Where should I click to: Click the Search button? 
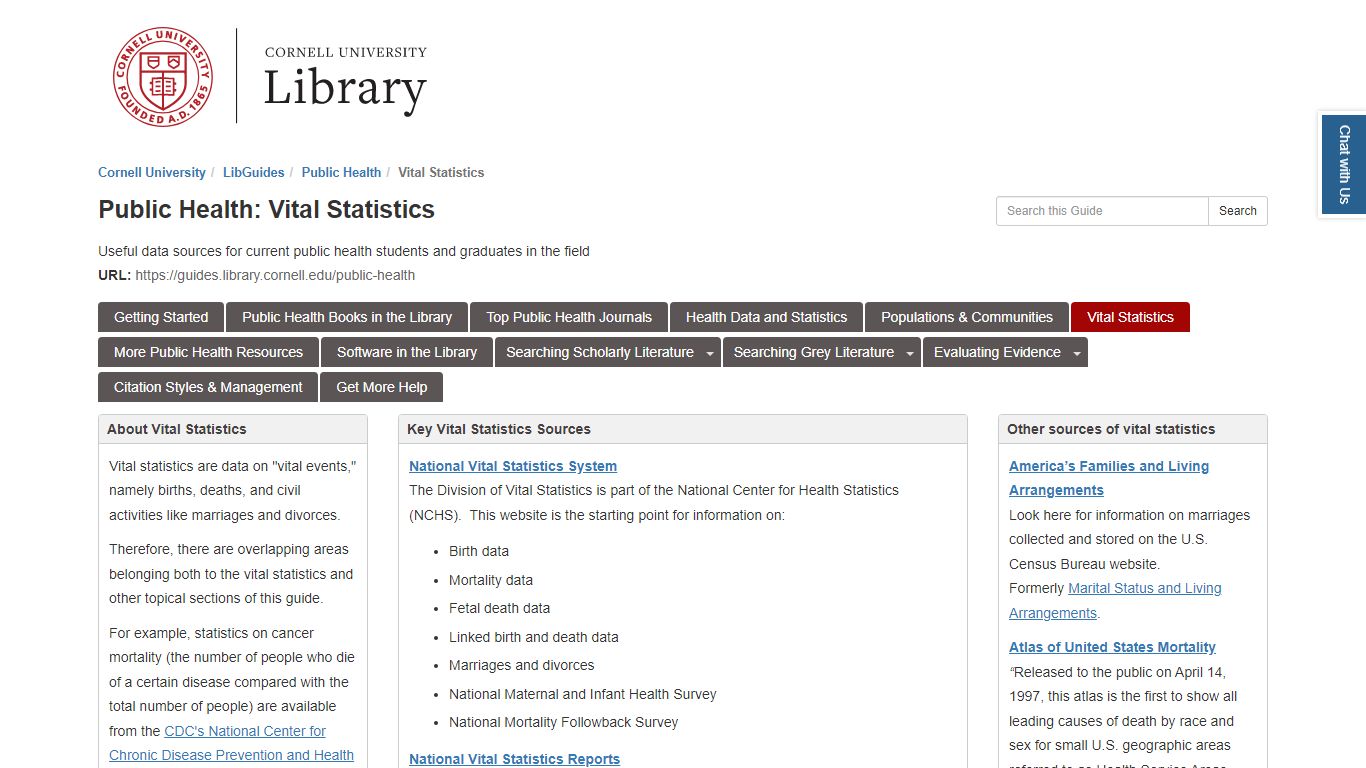pos(1238,211)
